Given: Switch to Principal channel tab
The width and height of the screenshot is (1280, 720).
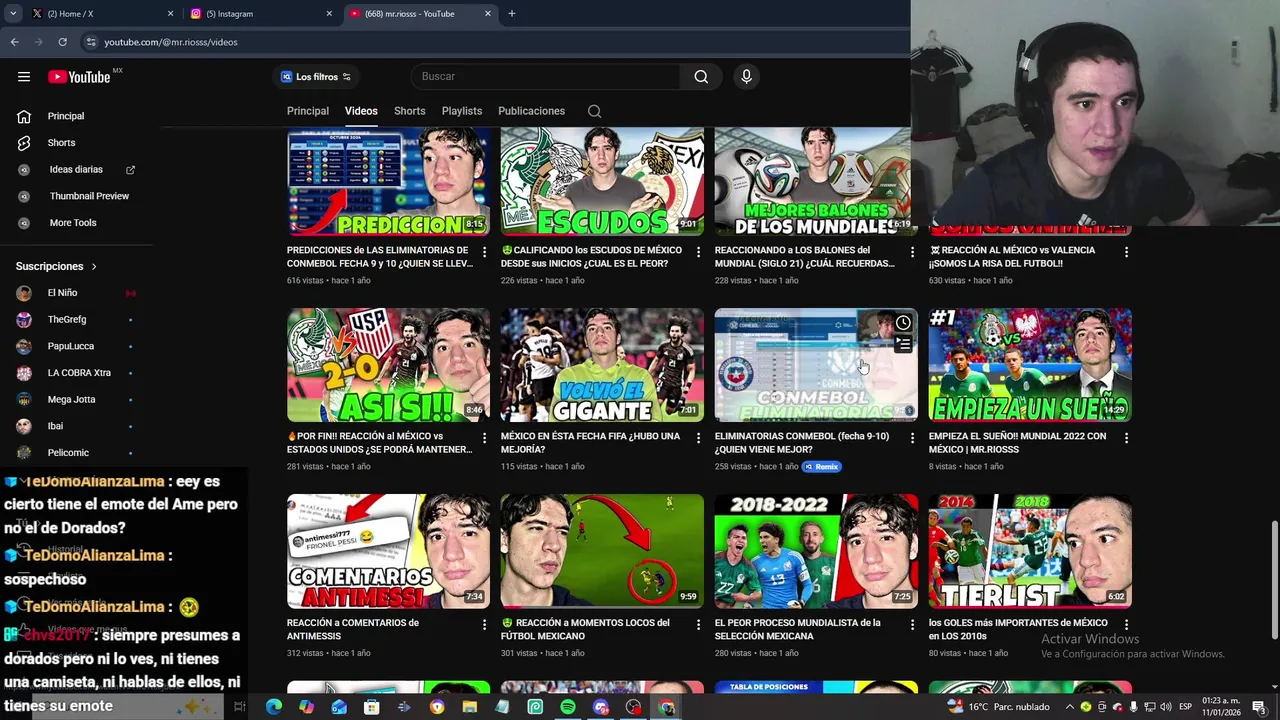Looking at the screenshot, I should click(308, 111).
